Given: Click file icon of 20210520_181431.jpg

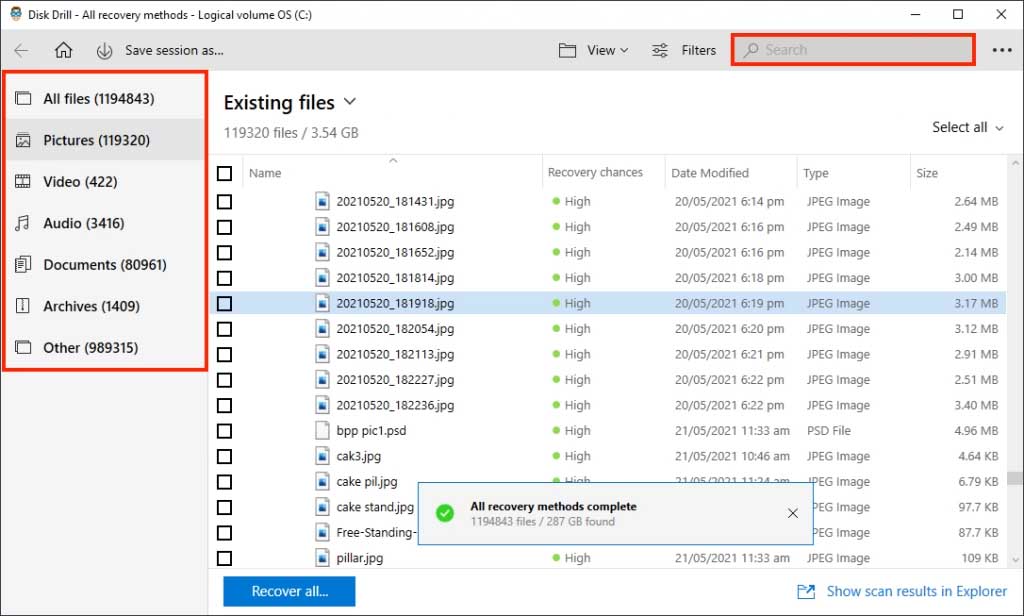Looking at the screenshot, I should click(322, 201).
